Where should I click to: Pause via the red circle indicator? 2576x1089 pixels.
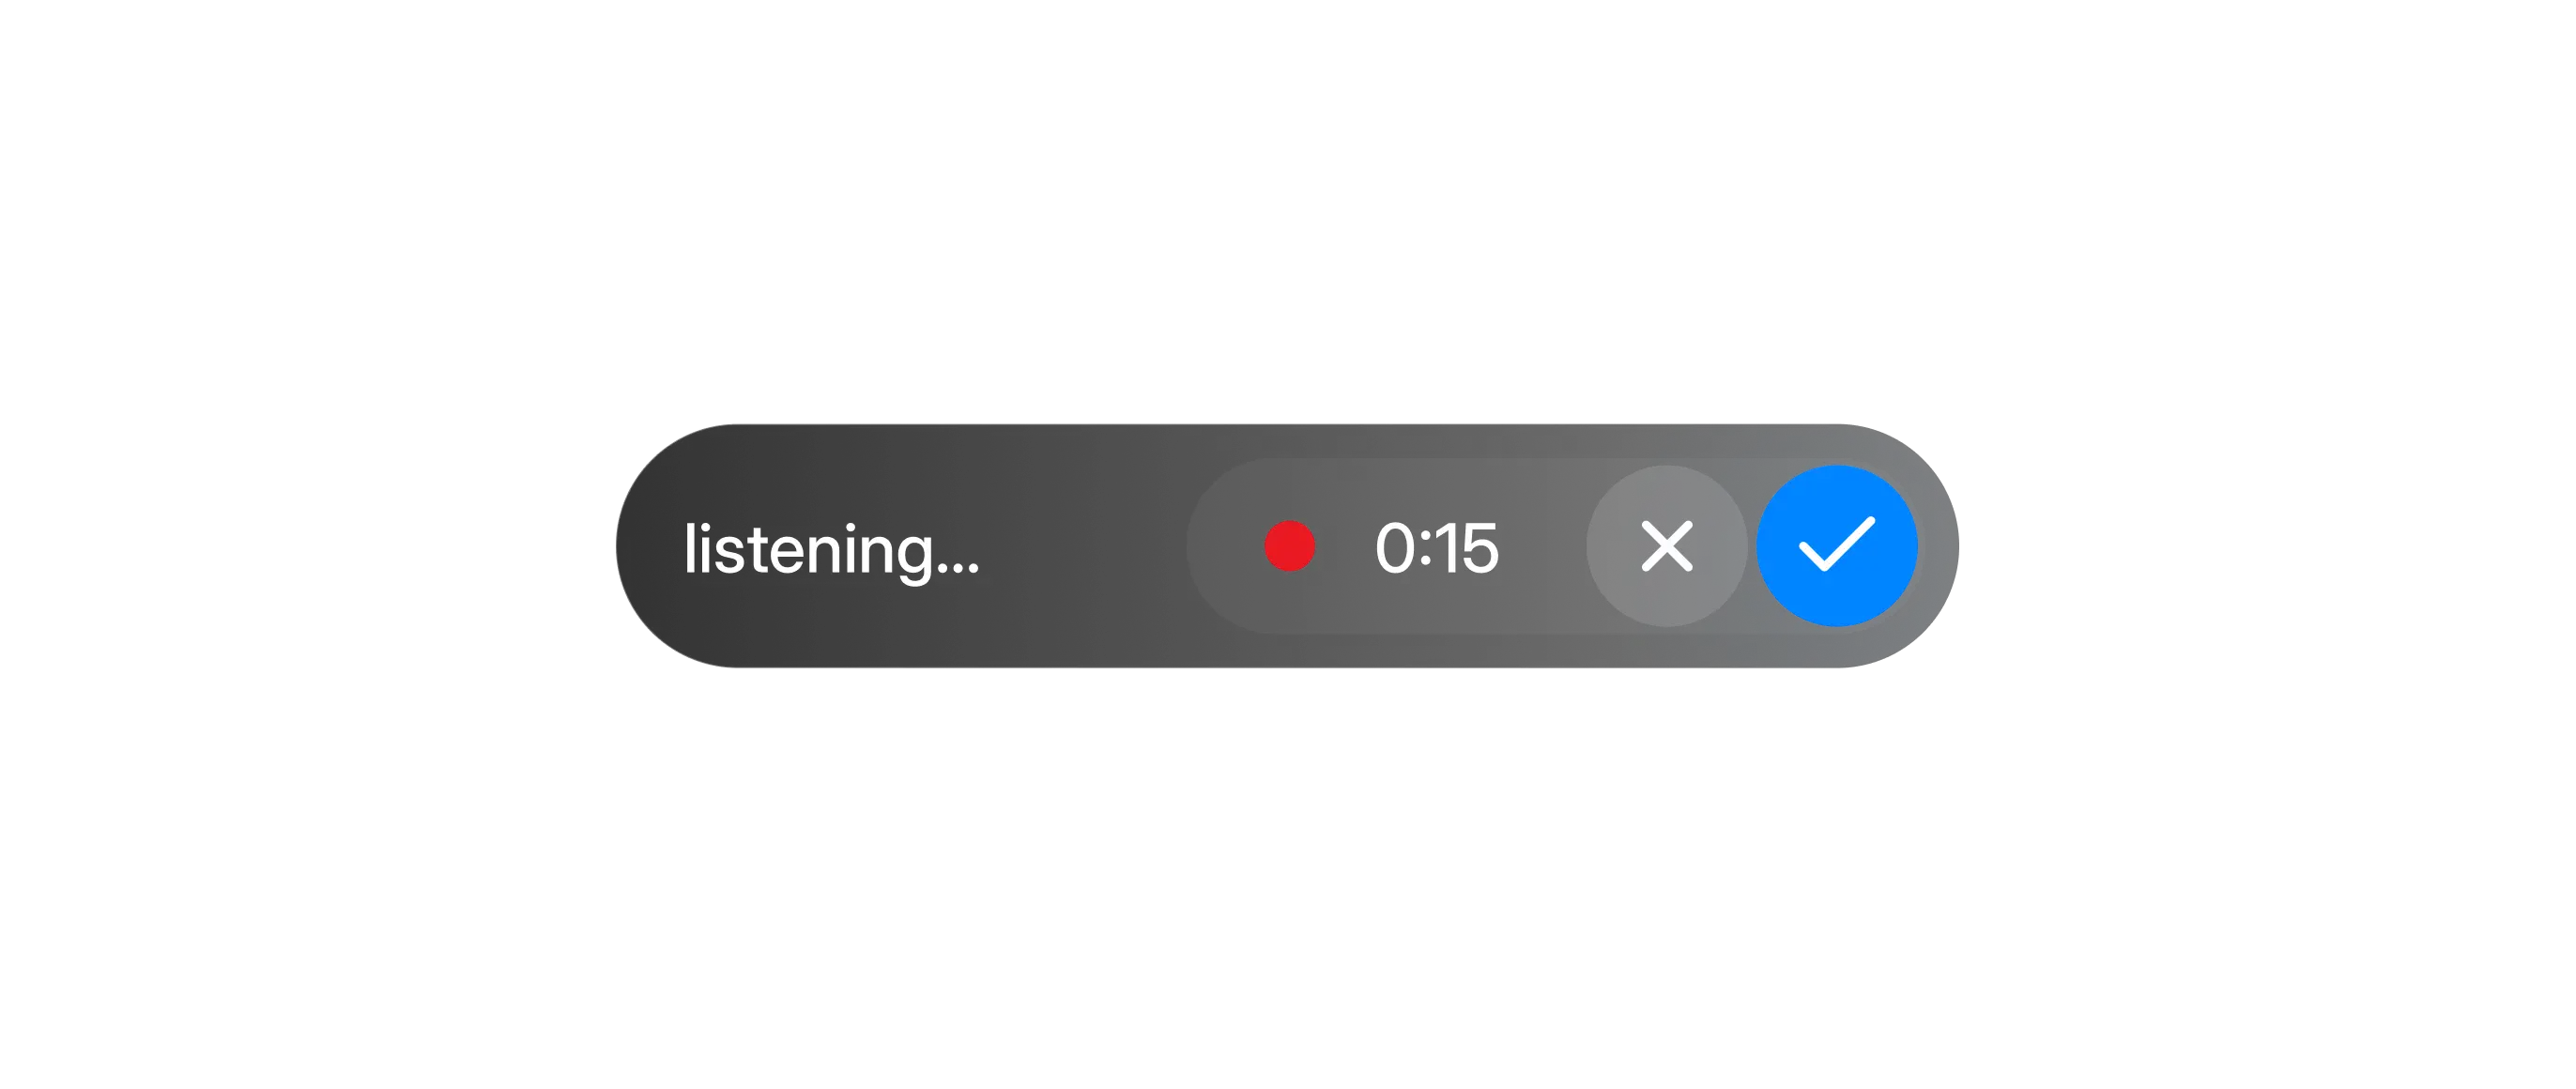coord(1289,546)
